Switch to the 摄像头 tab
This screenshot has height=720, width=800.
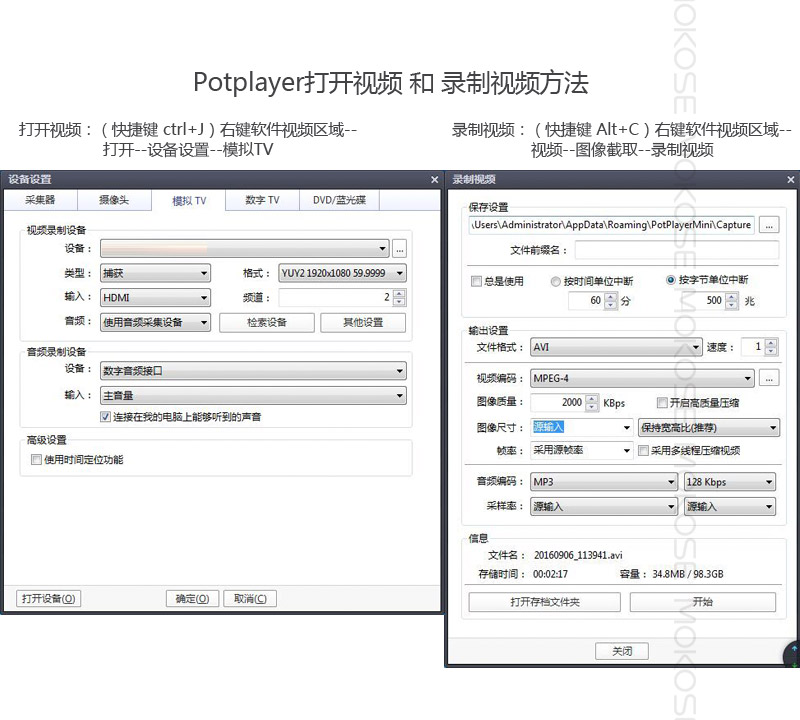pyautogui.click(x=114, y=200)
